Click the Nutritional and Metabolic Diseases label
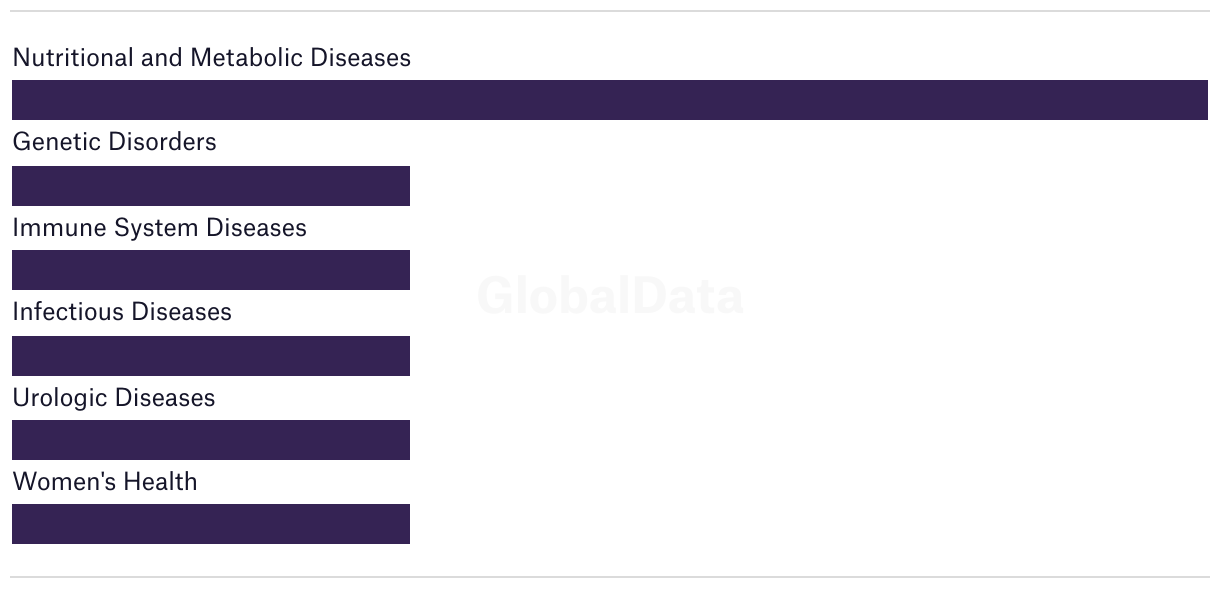The image size is (1220, 590). coord(211,58)
